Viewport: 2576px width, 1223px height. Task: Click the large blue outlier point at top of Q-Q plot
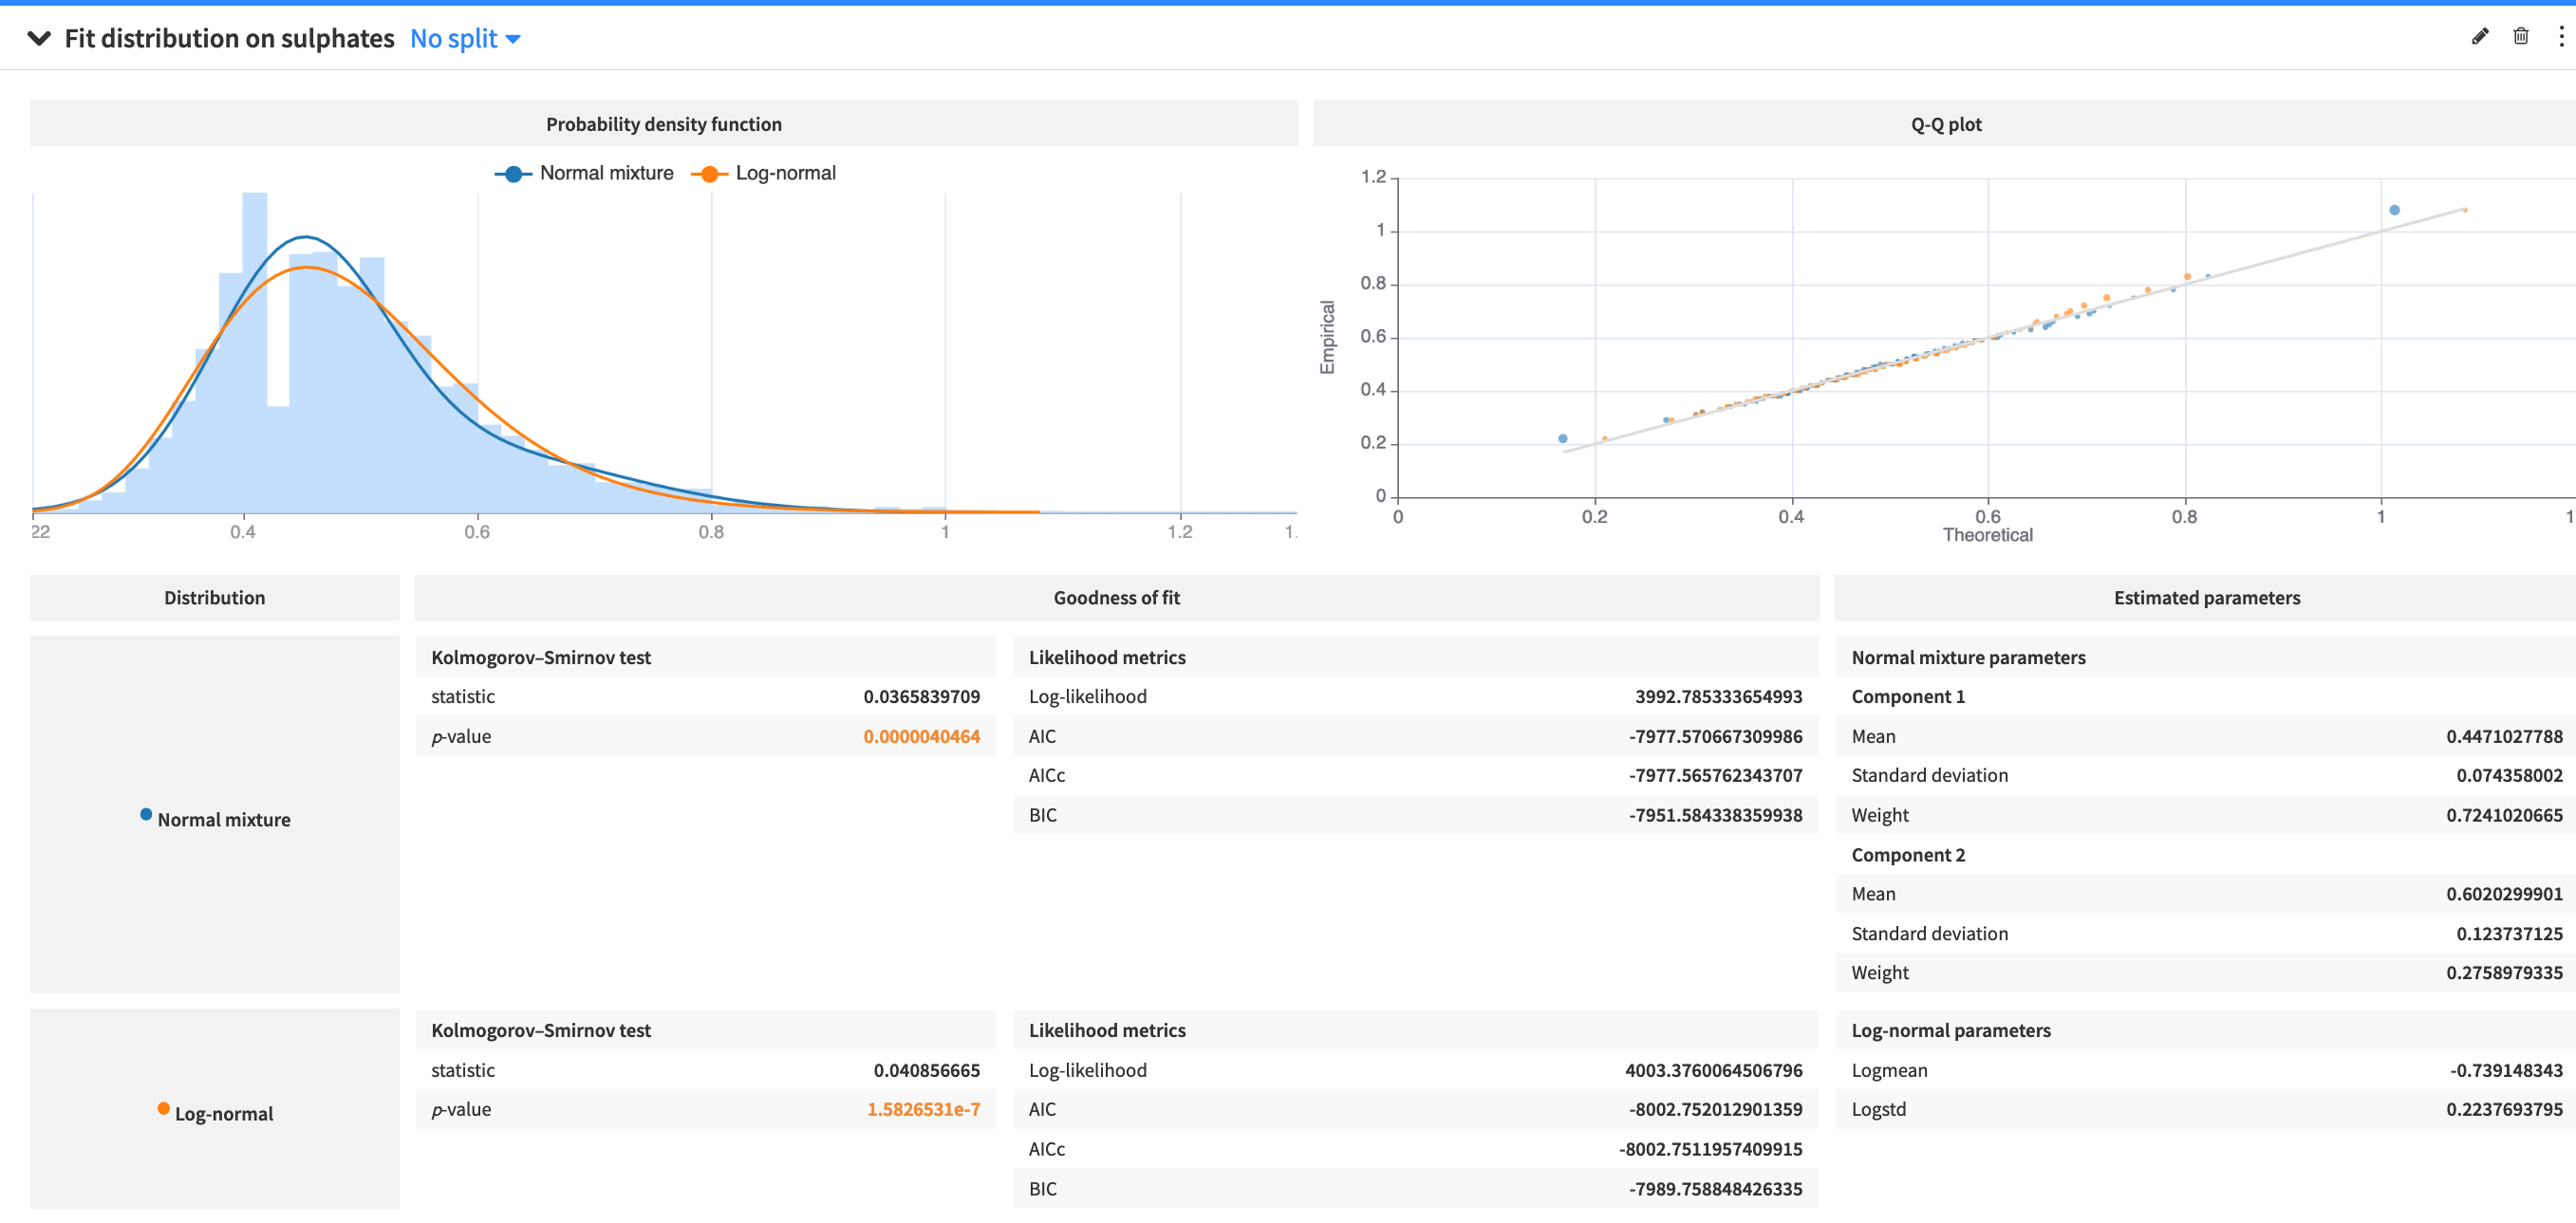point(2394,210)
